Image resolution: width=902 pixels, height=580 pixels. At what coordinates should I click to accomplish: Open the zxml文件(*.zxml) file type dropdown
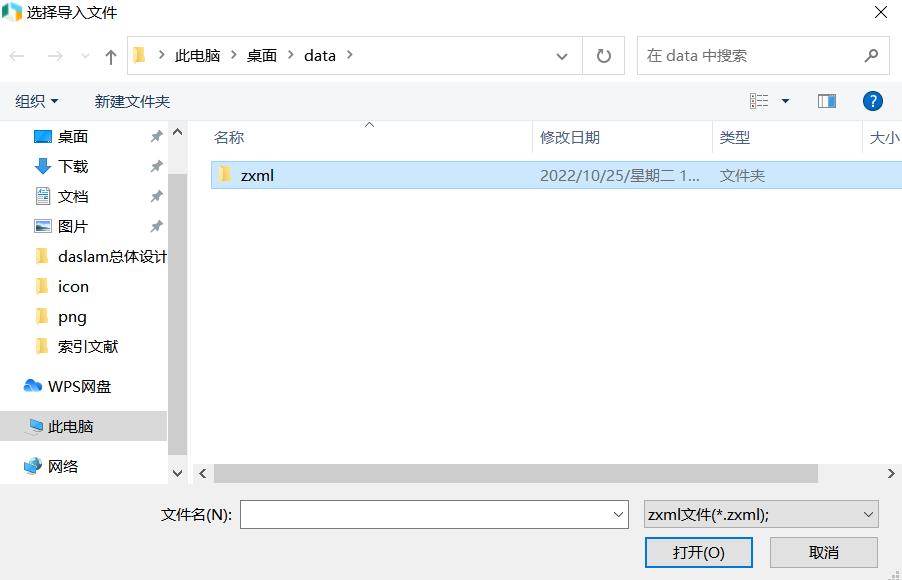(x=761, y=514)
